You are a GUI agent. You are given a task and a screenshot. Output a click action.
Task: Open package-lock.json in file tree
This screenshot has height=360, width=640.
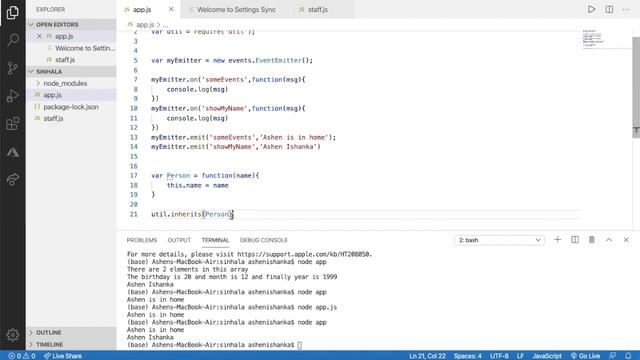[71, 107]
